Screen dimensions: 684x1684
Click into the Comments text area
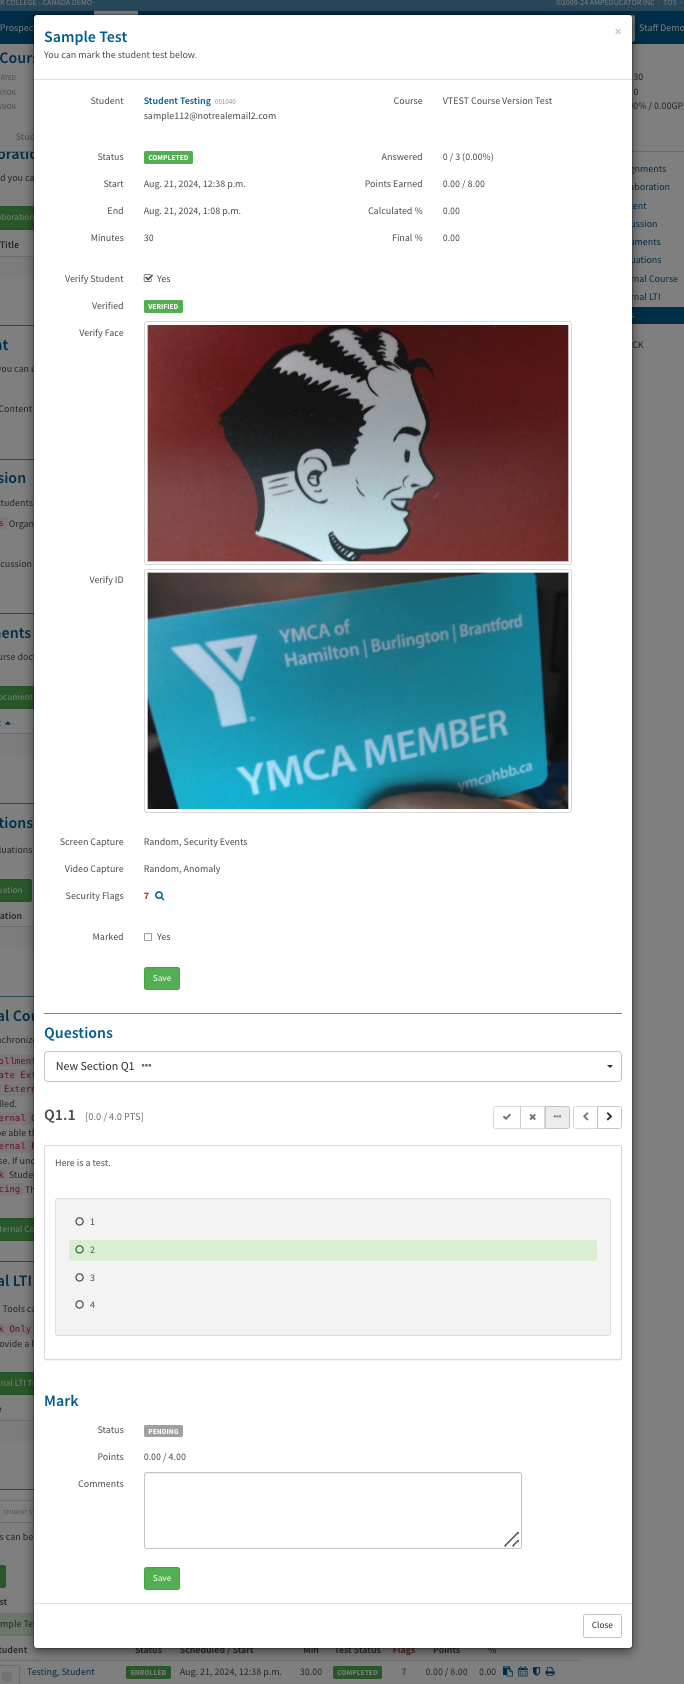333,1510
